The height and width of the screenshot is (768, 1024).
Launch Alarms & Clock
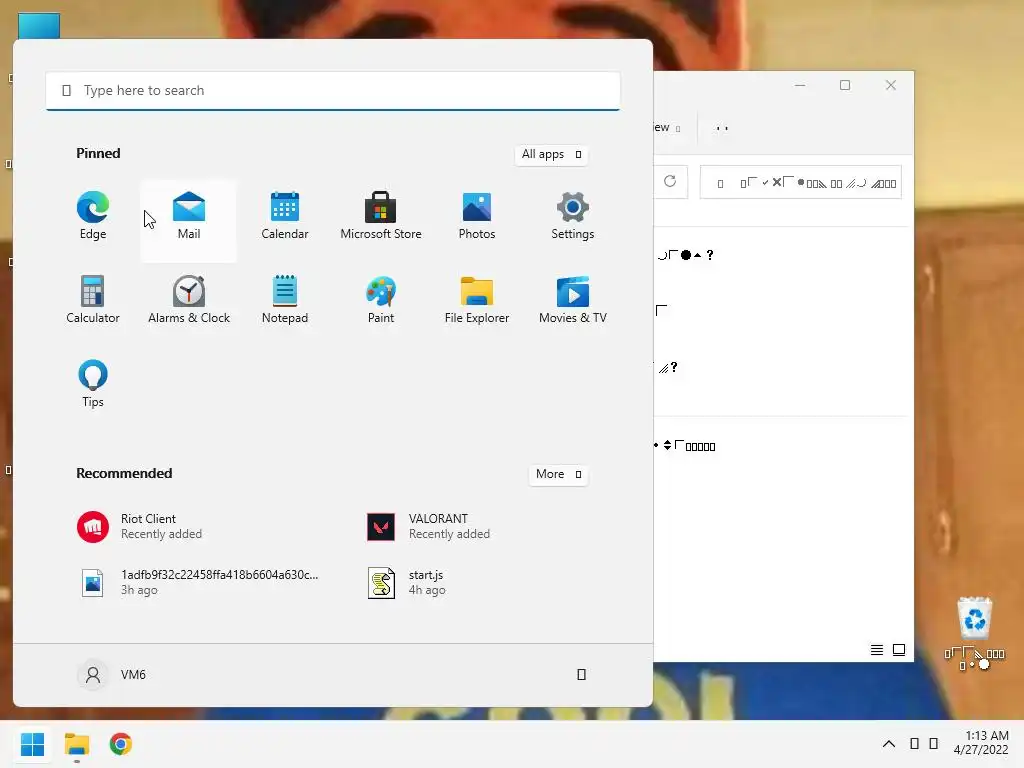(x=189, y=300)
